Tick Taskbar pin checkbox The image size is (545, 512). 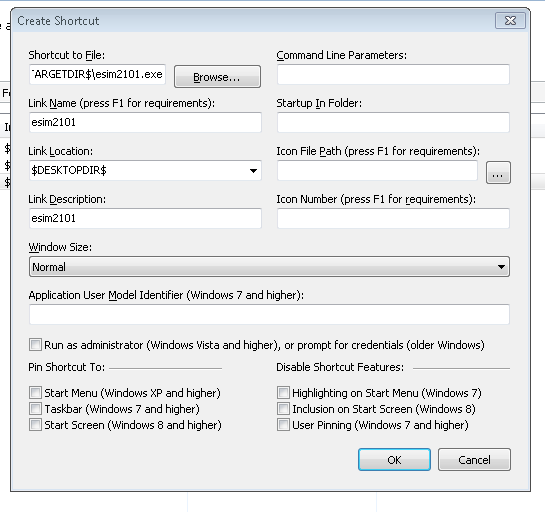point(35,409)
